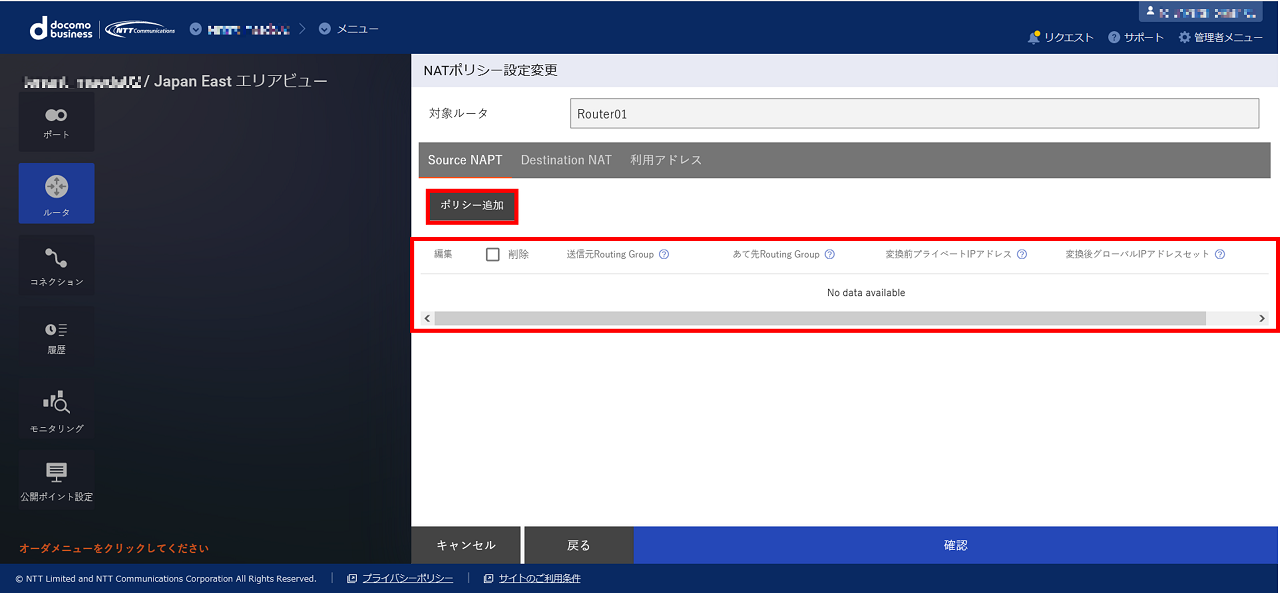The height and width of the screenshot is (593, 1280).
Task: Open the サイトのご利用条件 link
Action: coord(539,578)
